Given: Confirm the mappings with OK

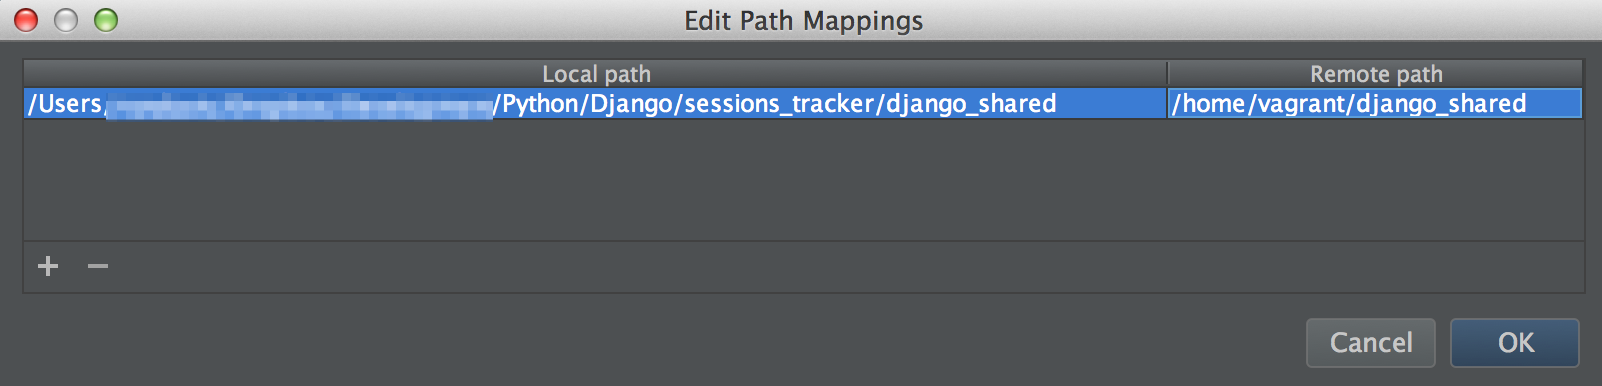Looking at the screenshot, I should point(1515,343).
